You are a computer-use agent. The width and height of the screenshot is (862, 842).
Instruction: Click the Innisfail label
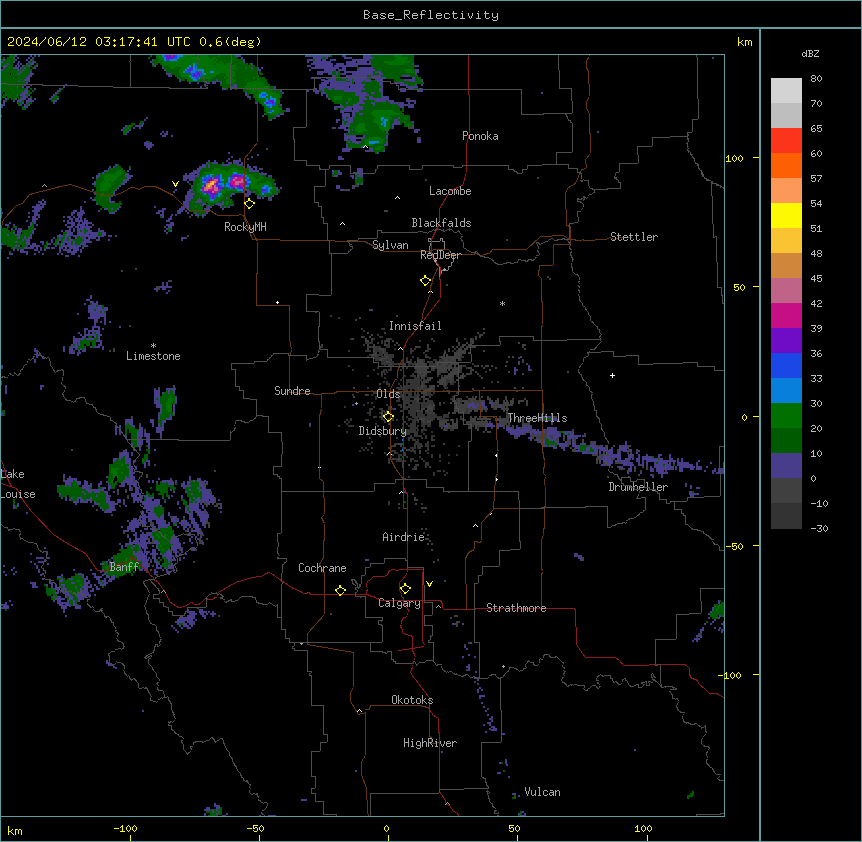pyautogui.click(x=415, y=326)
